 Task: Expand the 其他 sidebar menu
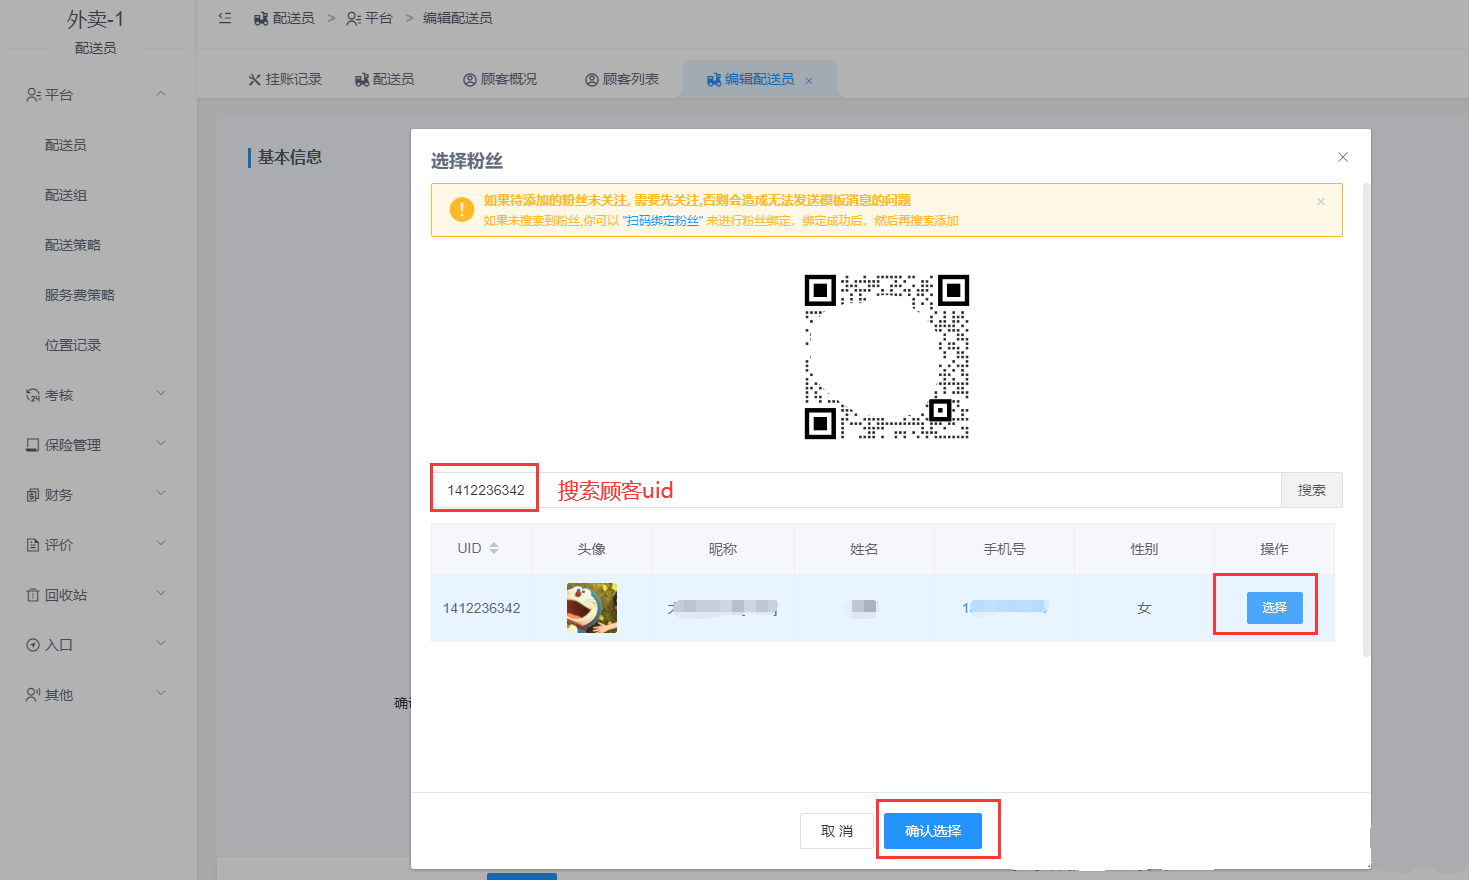pyautogui.click(x=98, y=695)
